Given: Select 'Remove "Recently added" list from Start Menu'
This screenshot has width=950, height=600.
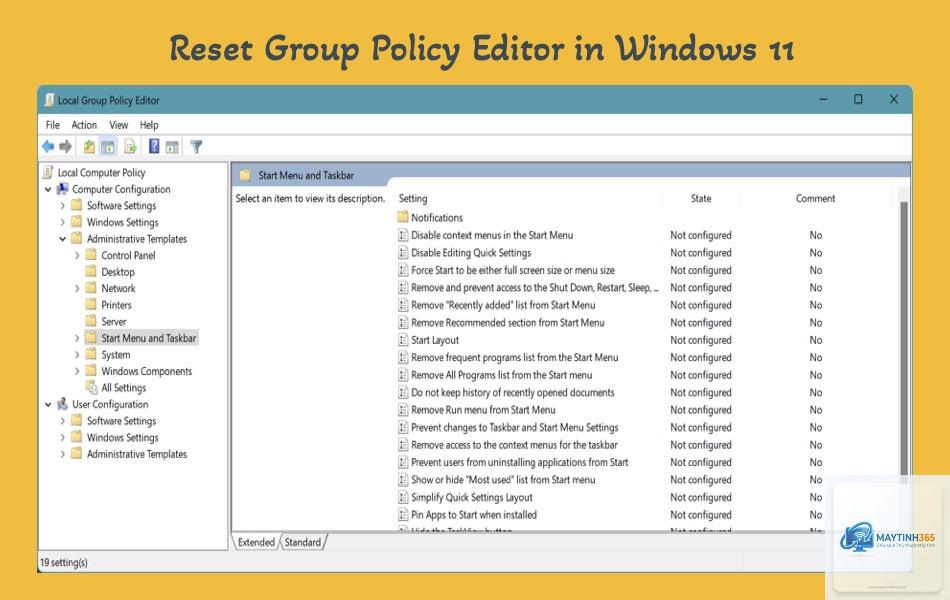Looking at the screenshot, I should tap(503, 305).
